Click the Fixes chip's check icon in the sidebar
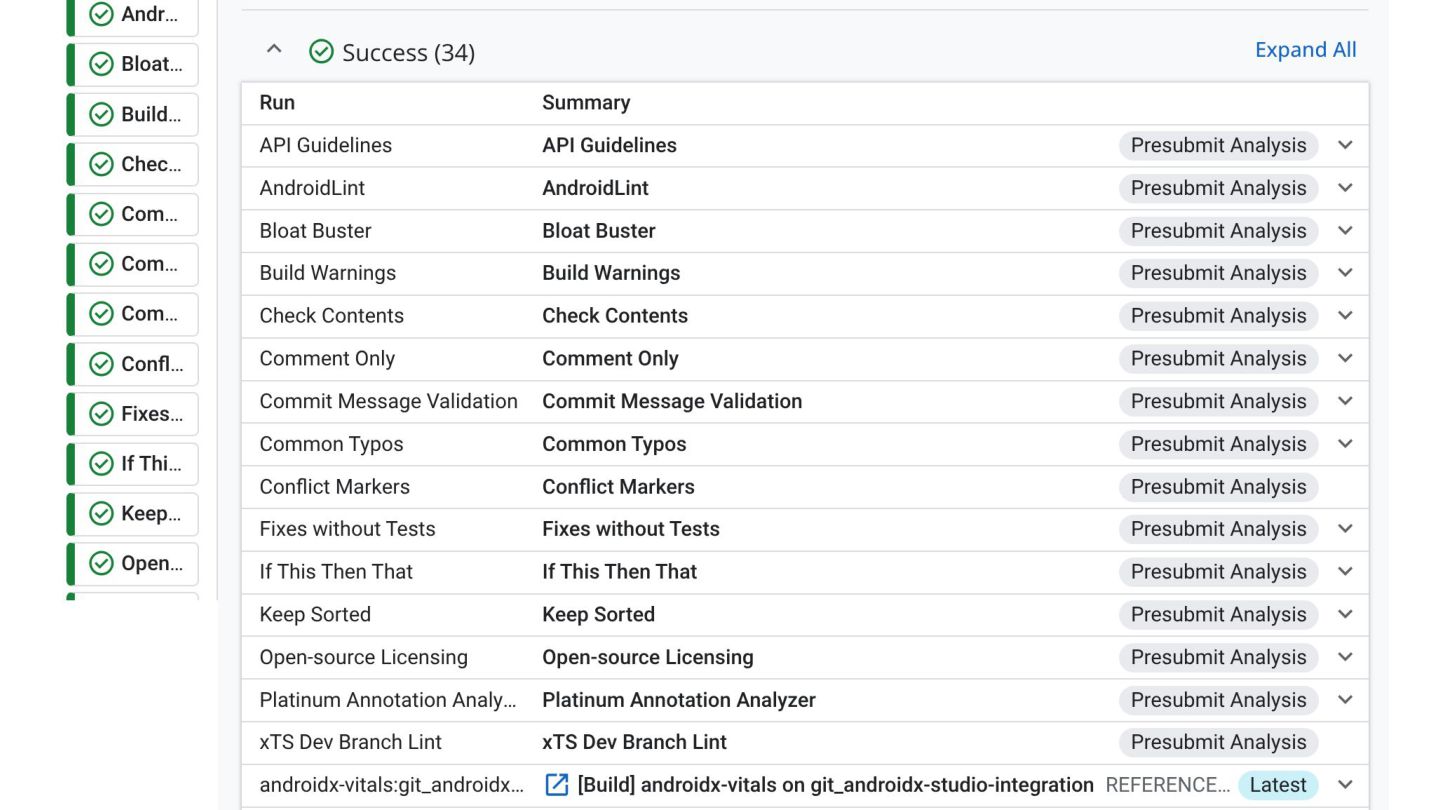 (x=101, y=414)
